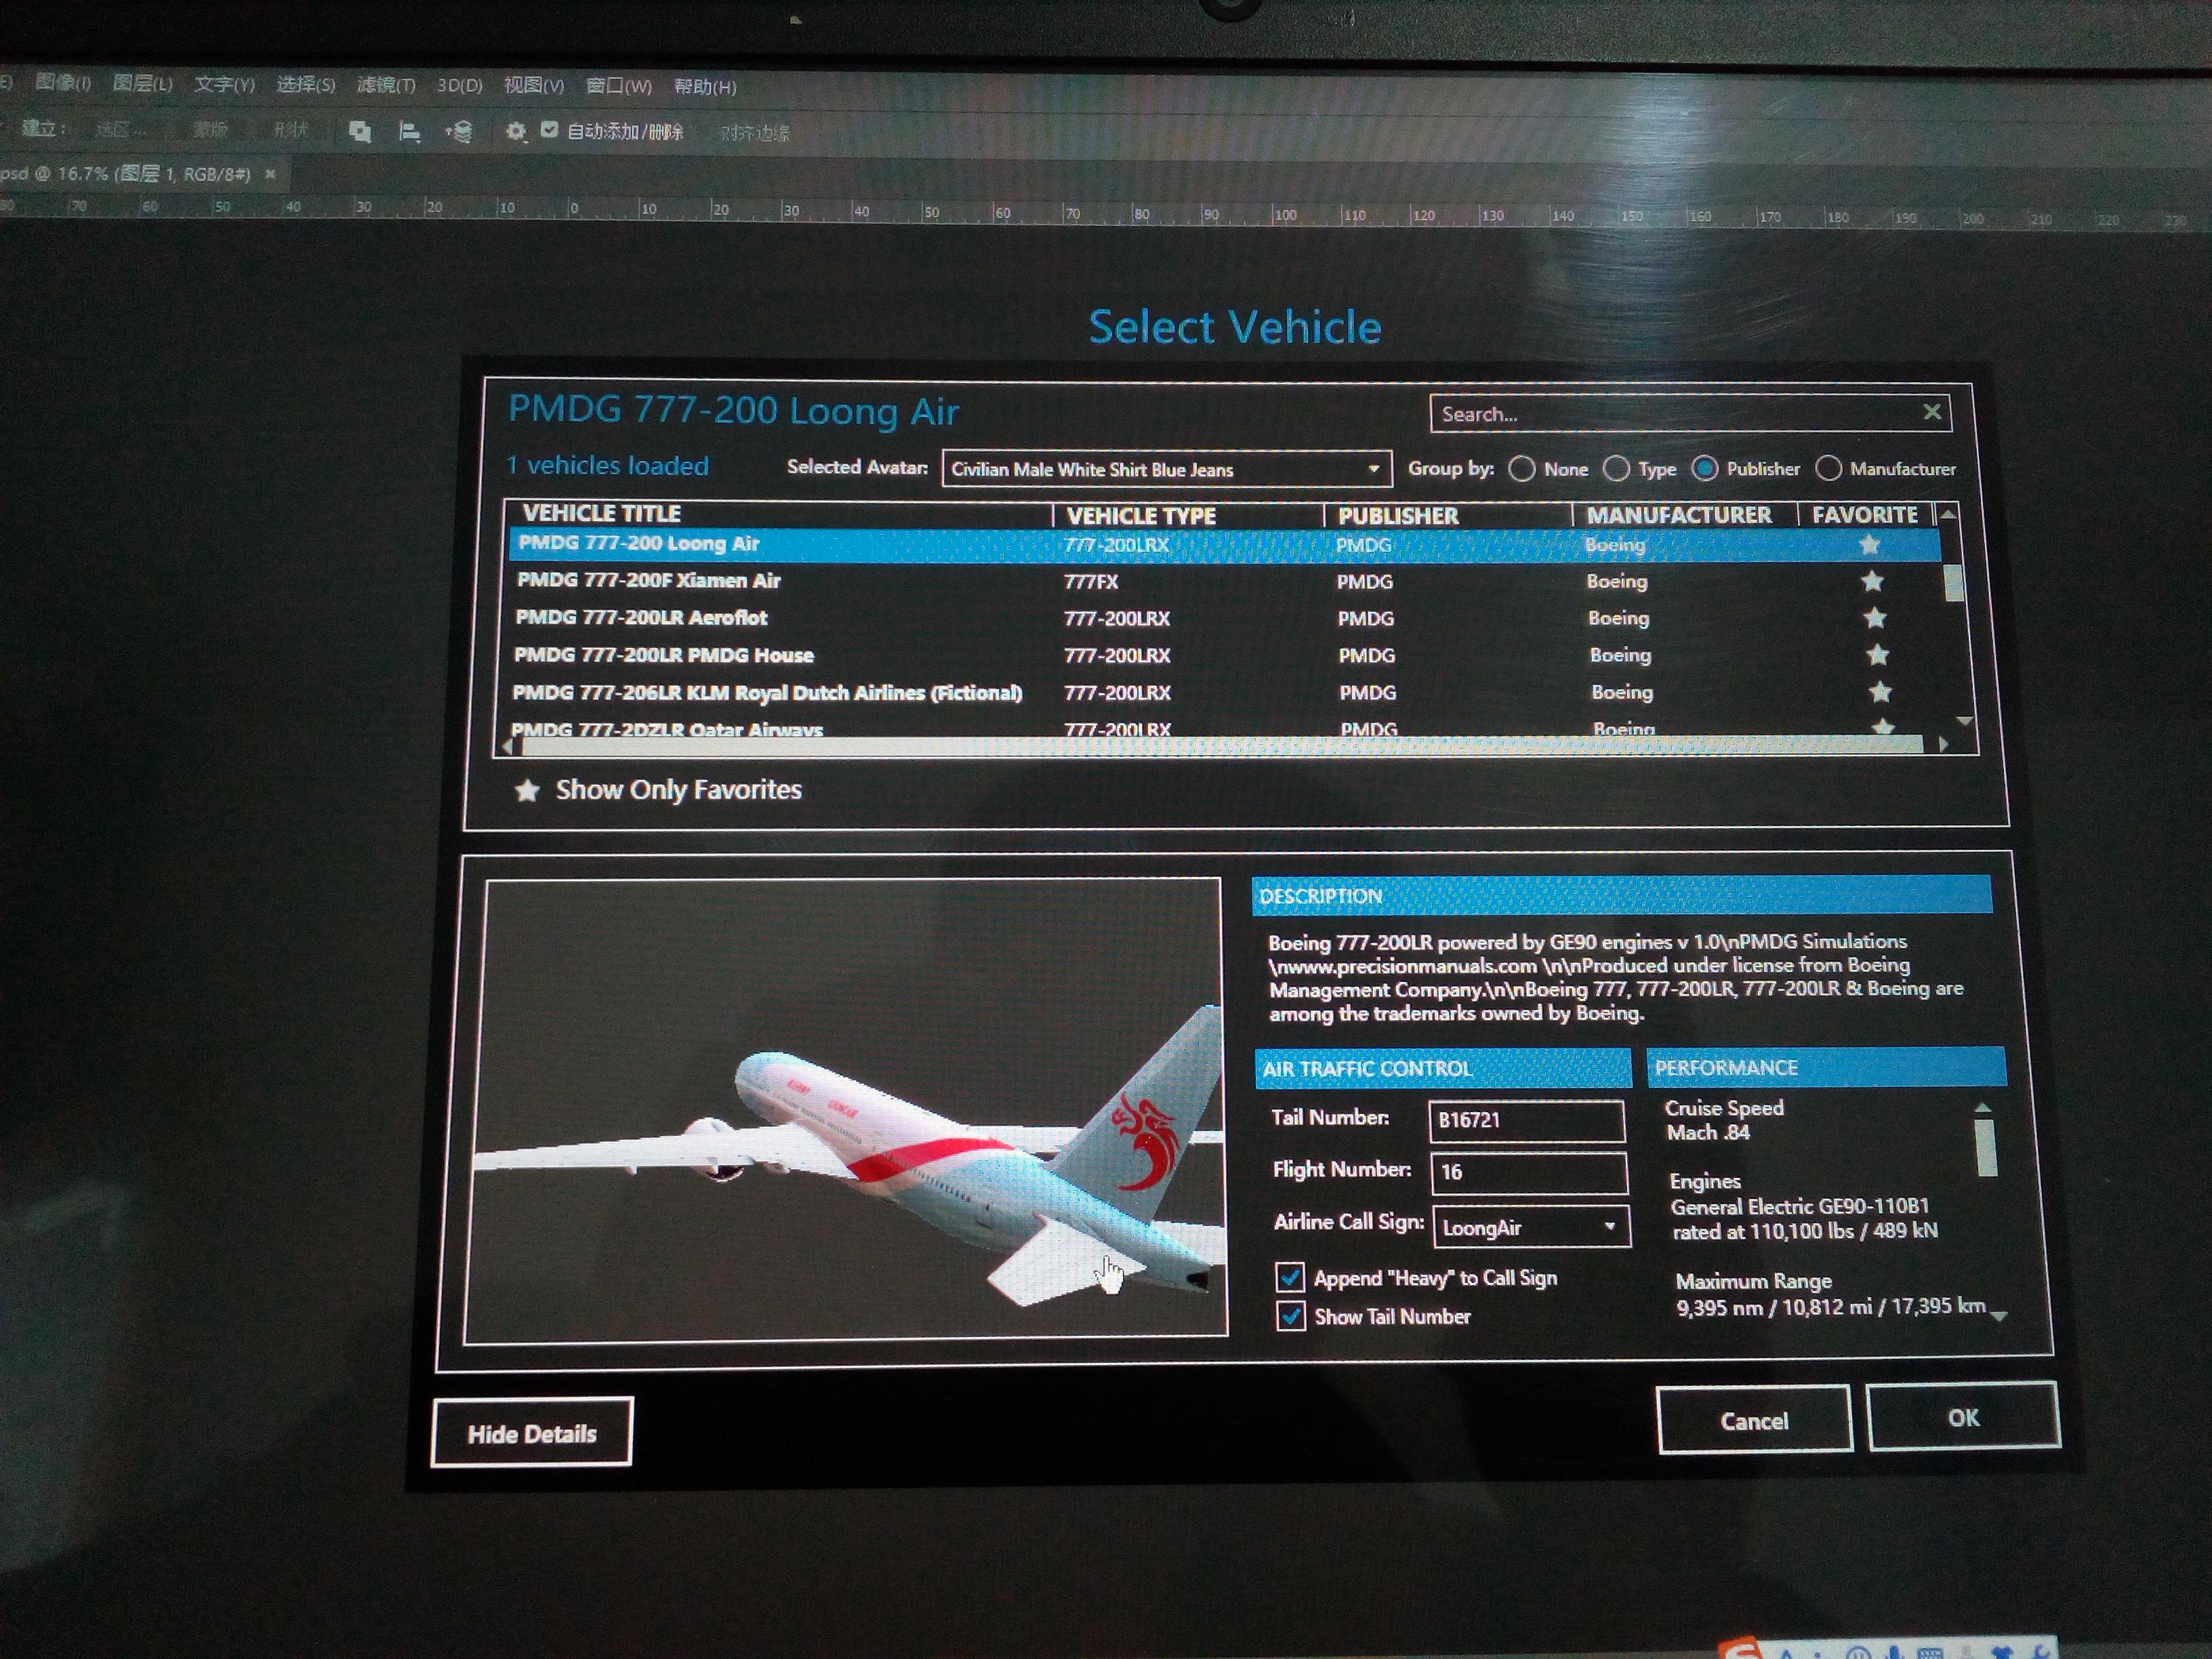Click Performance panel scroll-up arrow

[1983, 1108]
